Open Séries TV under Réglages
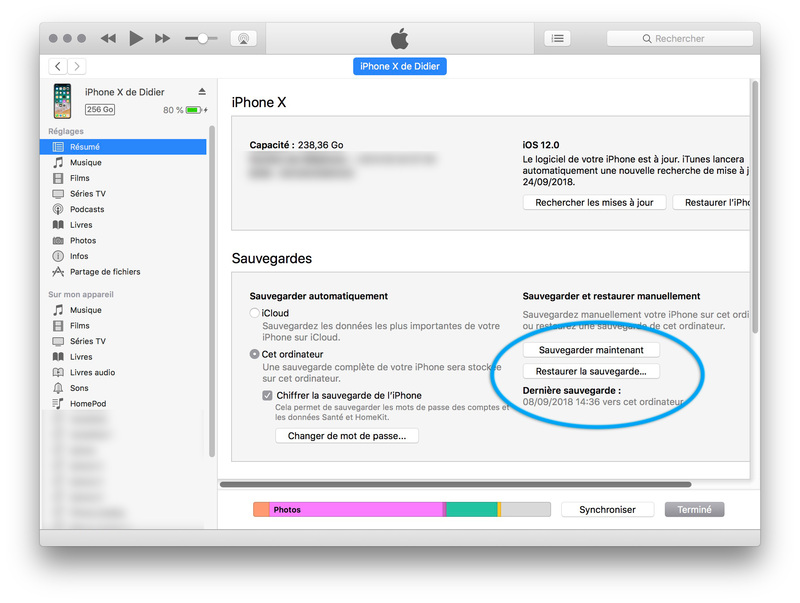 click(123, 194)
